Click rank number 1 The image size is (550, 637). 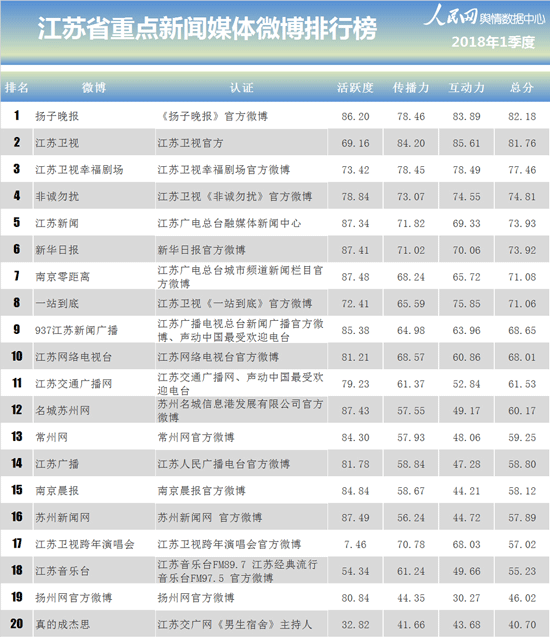pyautogui.click(x=17, y=116)
